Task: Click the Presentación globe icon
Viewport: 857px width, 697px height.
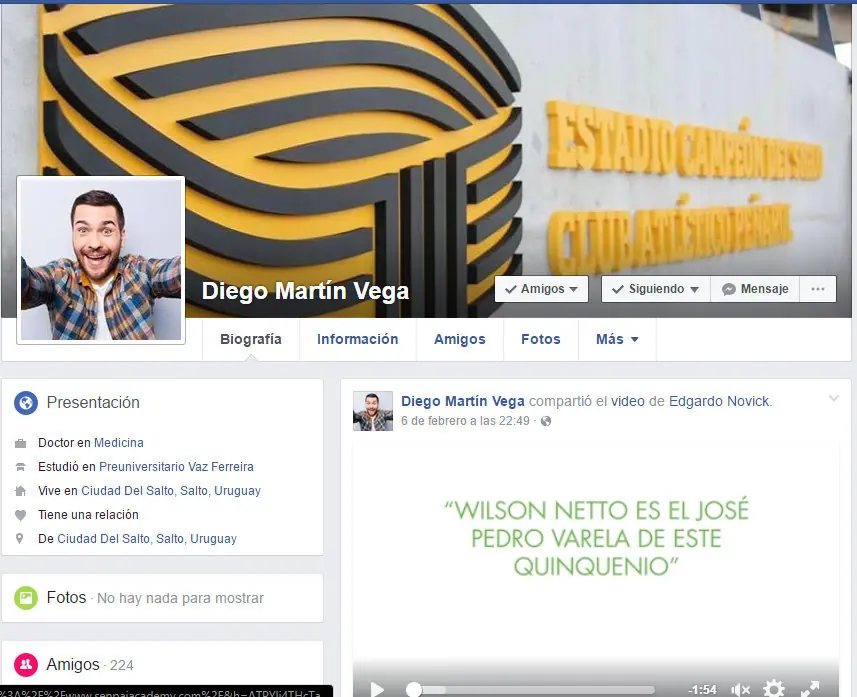Action: click(26, 403)
